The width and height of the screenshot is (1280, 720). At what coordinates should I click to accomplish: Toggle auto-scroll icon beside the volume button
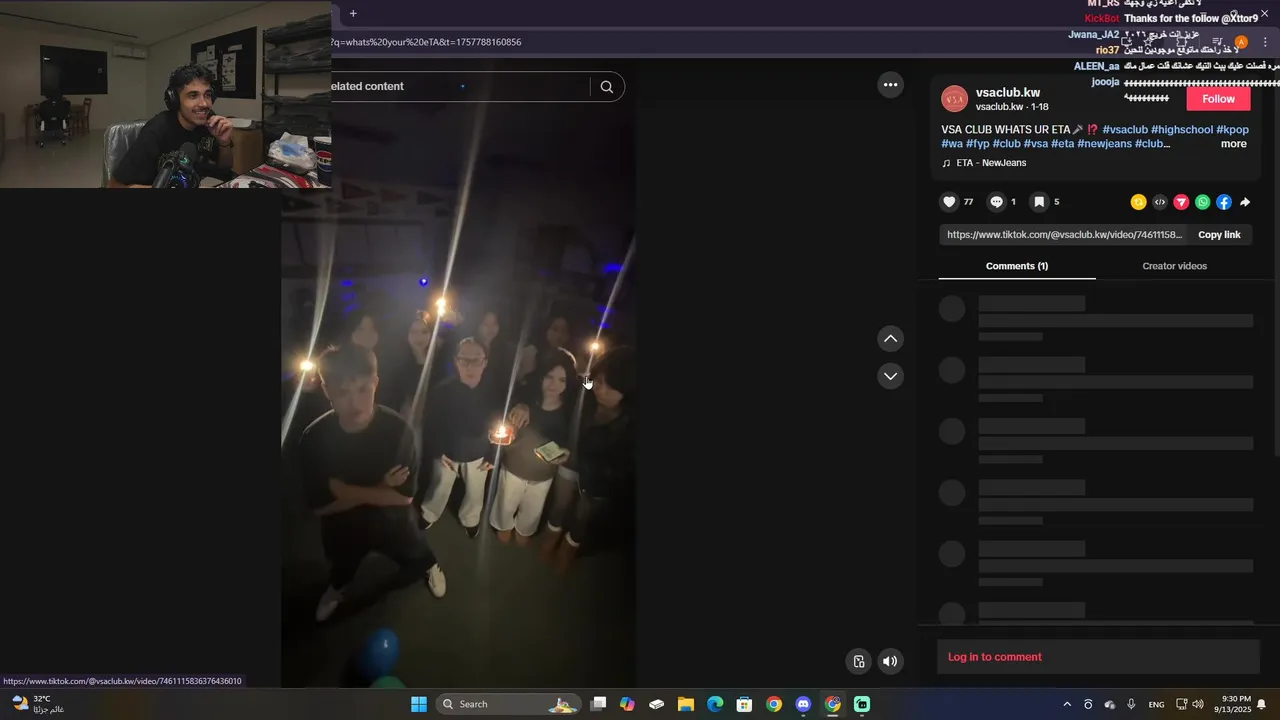858,661
